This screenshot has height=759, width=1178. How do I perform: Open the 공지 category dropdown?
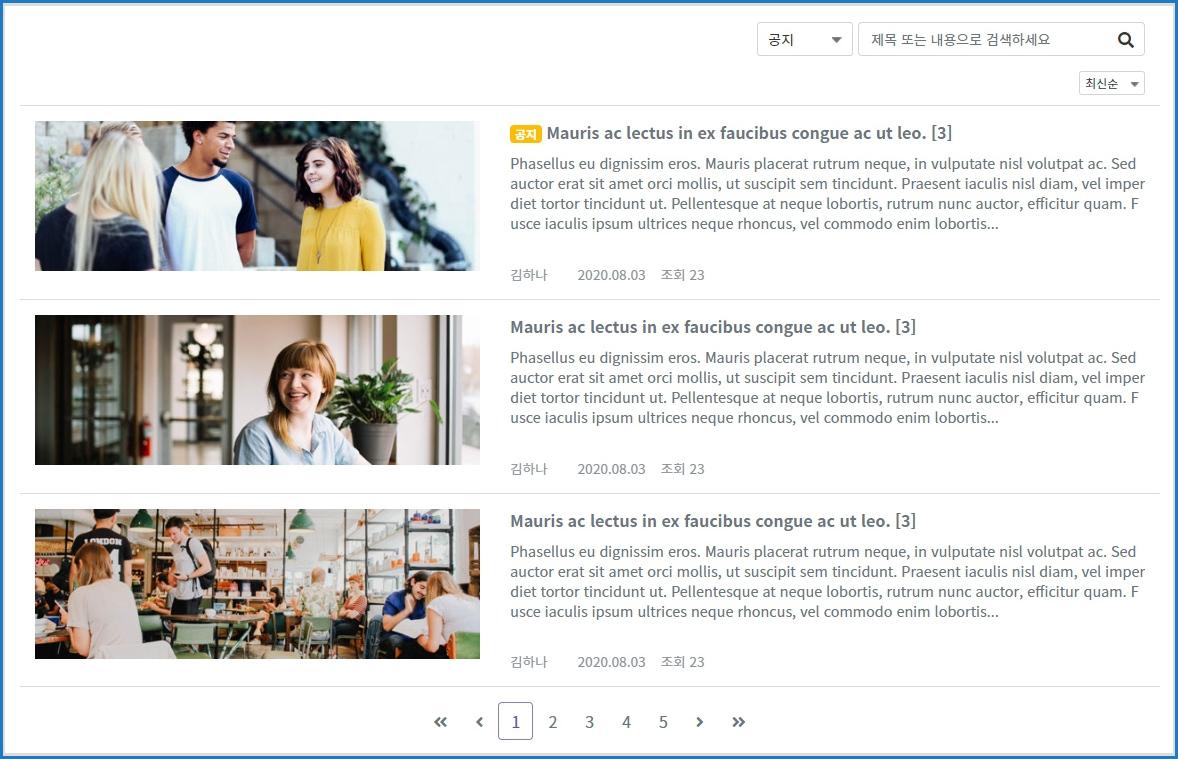[x=804, y=40]
